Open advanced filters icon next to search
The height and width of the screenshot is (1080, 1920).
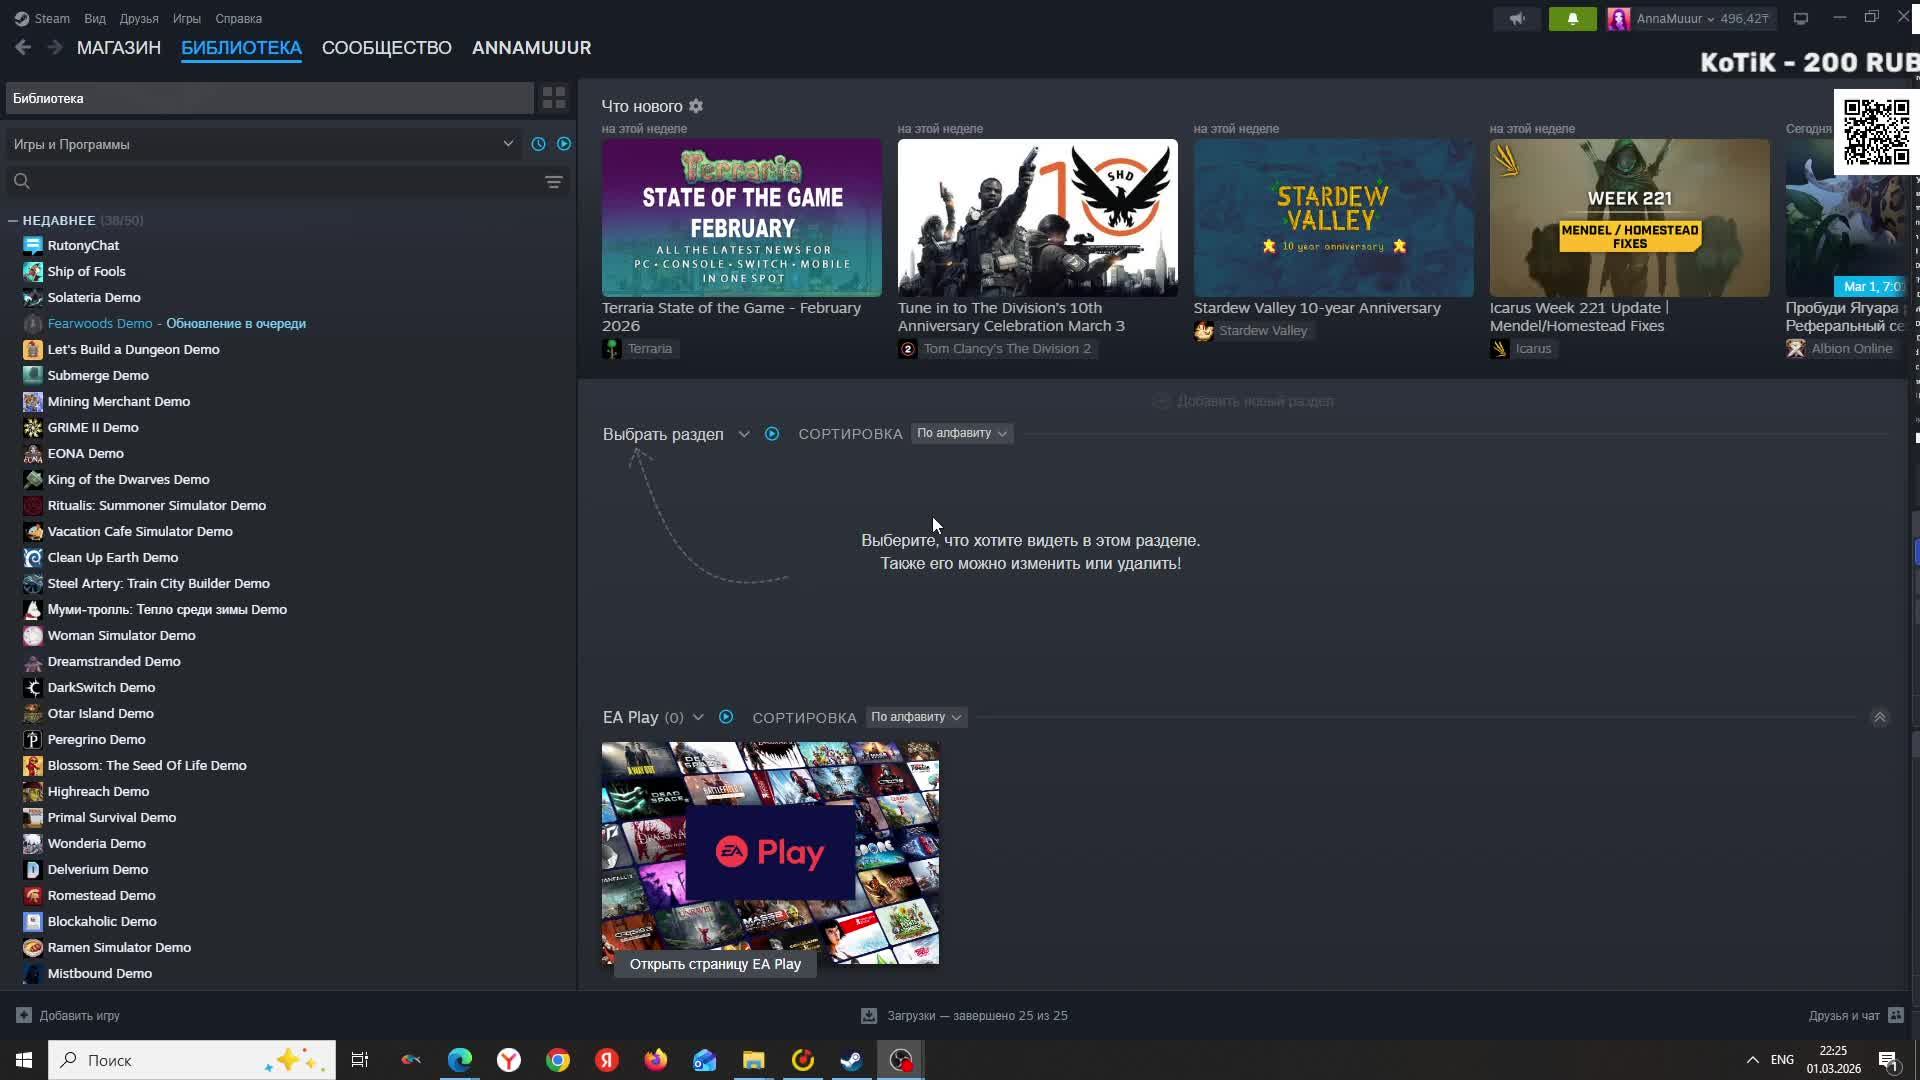[553, 181]
